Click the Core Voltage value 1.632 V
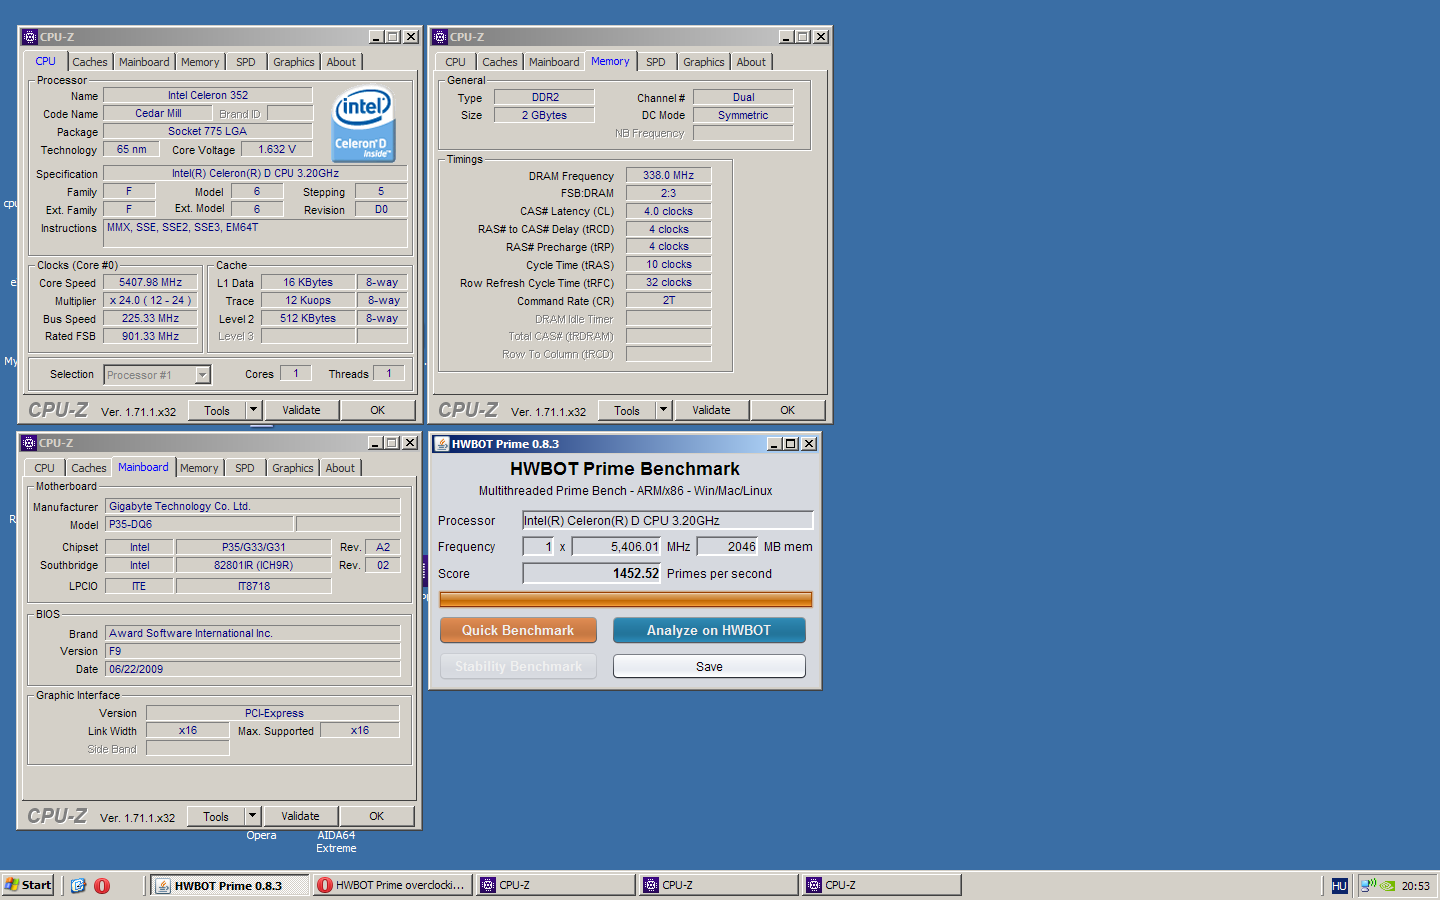Screen dimensions: 1440x900 pyautogui.click(x=277, y=149)
